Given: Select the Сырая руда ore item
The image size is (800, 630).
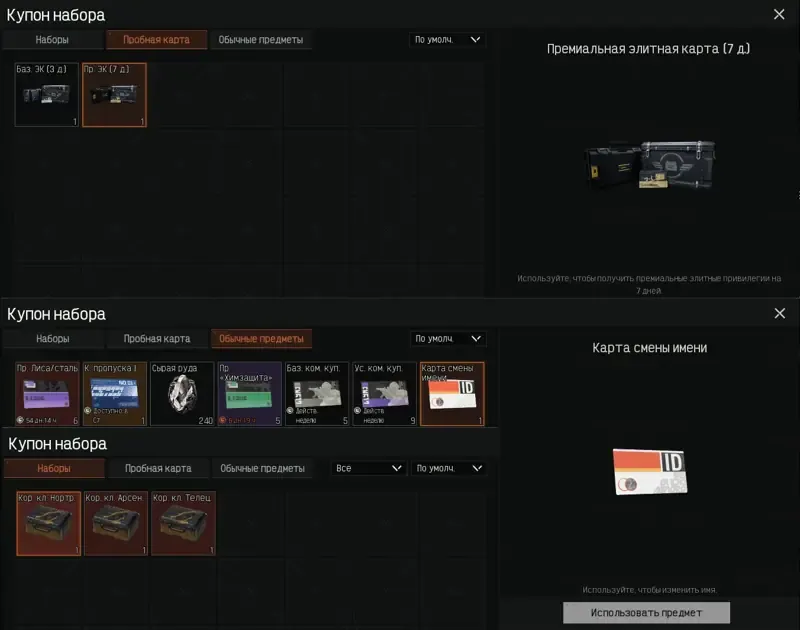Looking at the screenshot, I should point(182,393).
